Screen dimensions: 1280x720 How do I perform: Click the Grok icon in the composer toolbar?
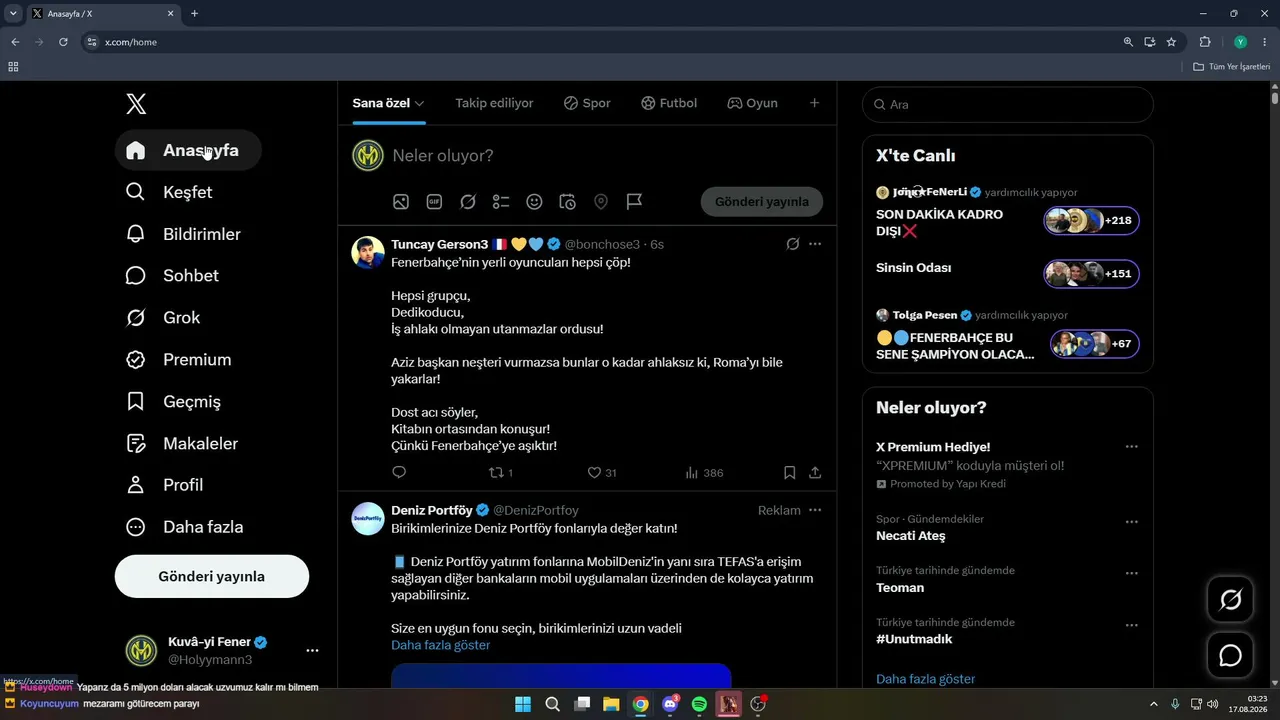pos(468,202)
